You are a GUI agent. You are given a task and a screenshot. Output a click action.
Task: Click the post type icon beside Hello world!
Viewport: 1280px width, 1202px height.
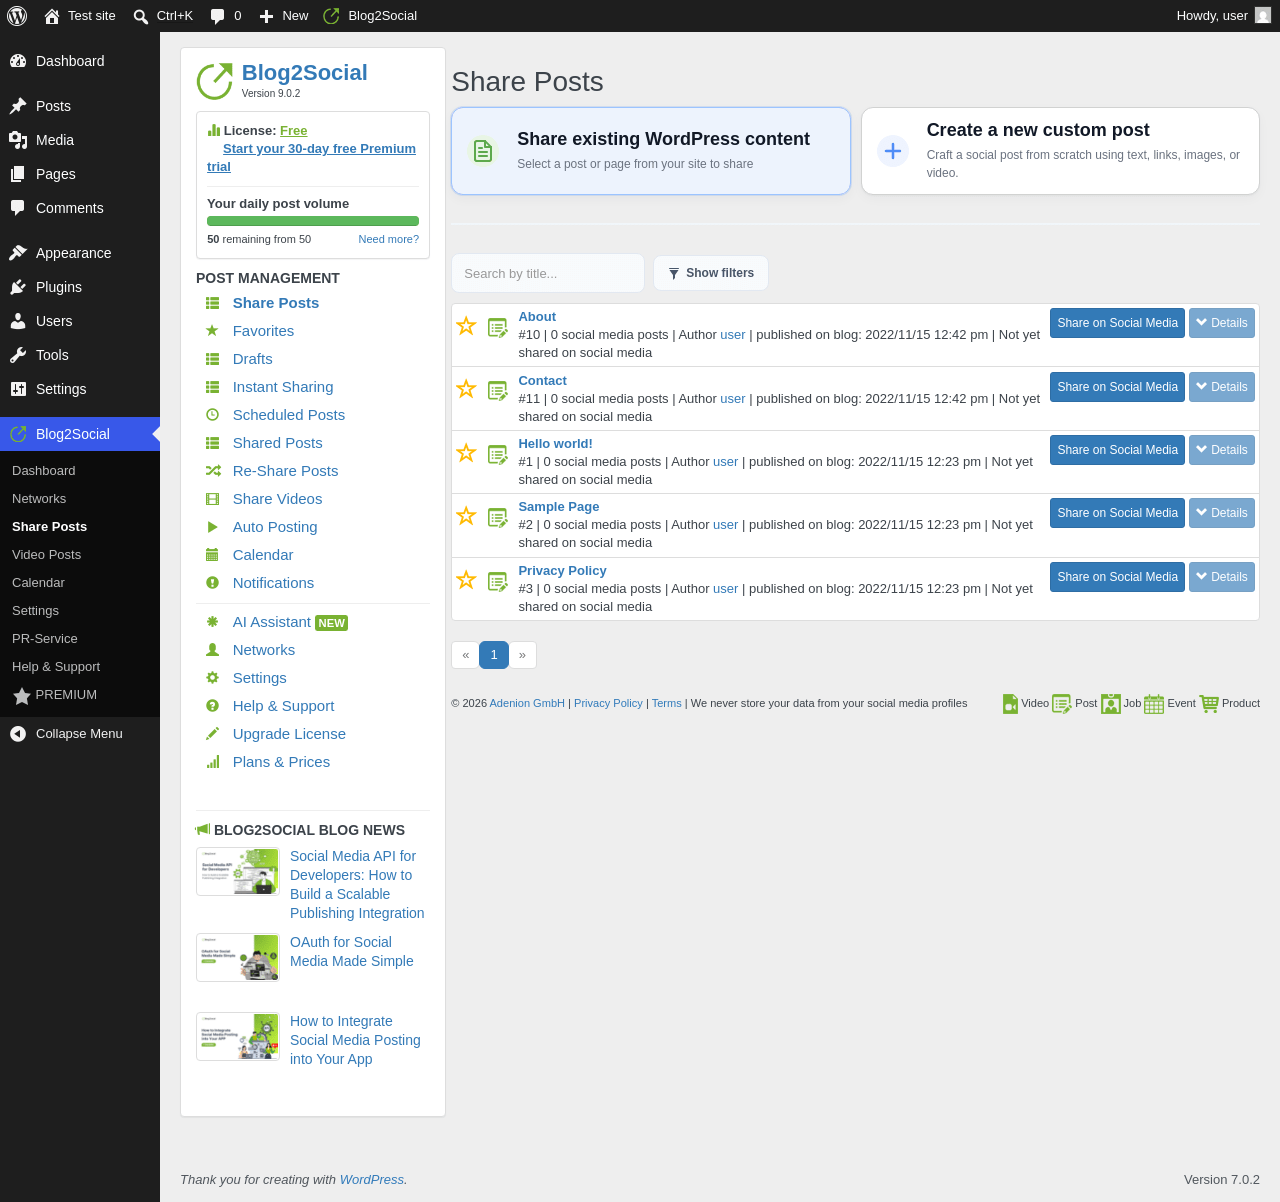pyautogui.click(x=498, y=455)
